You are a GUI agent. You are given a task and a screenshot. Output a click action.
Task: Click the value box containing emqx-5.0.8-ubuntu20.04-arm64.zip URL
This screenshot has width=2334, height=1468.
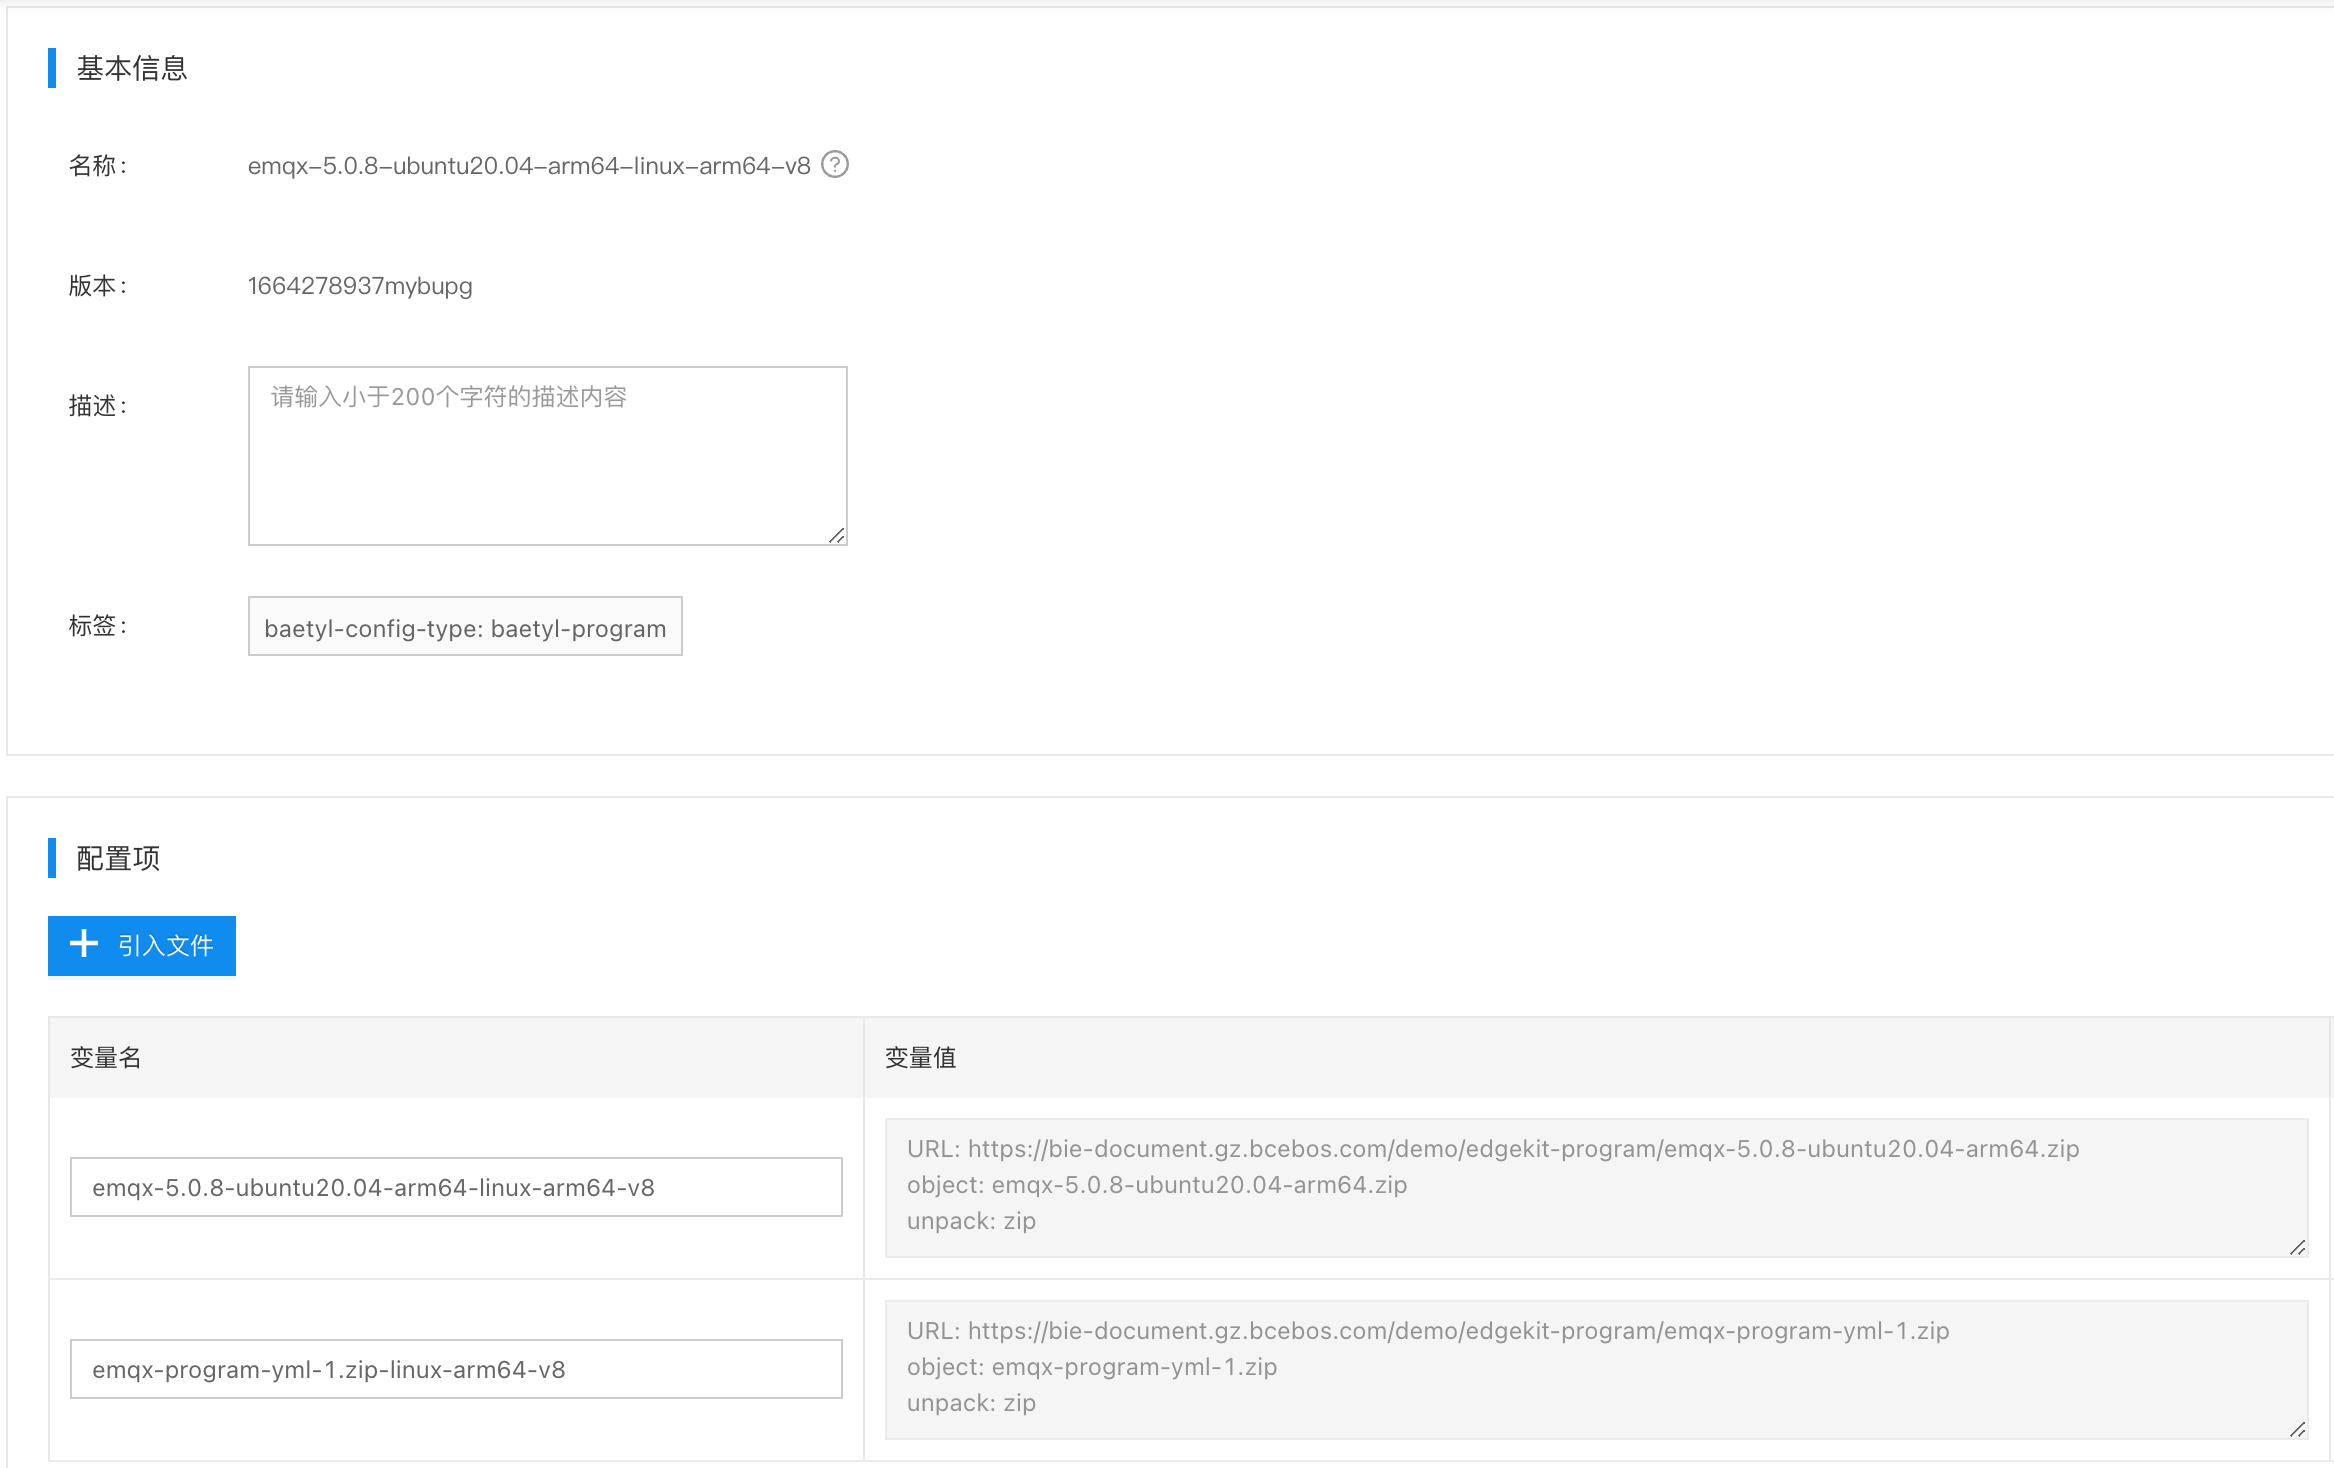(1596, 1187)
